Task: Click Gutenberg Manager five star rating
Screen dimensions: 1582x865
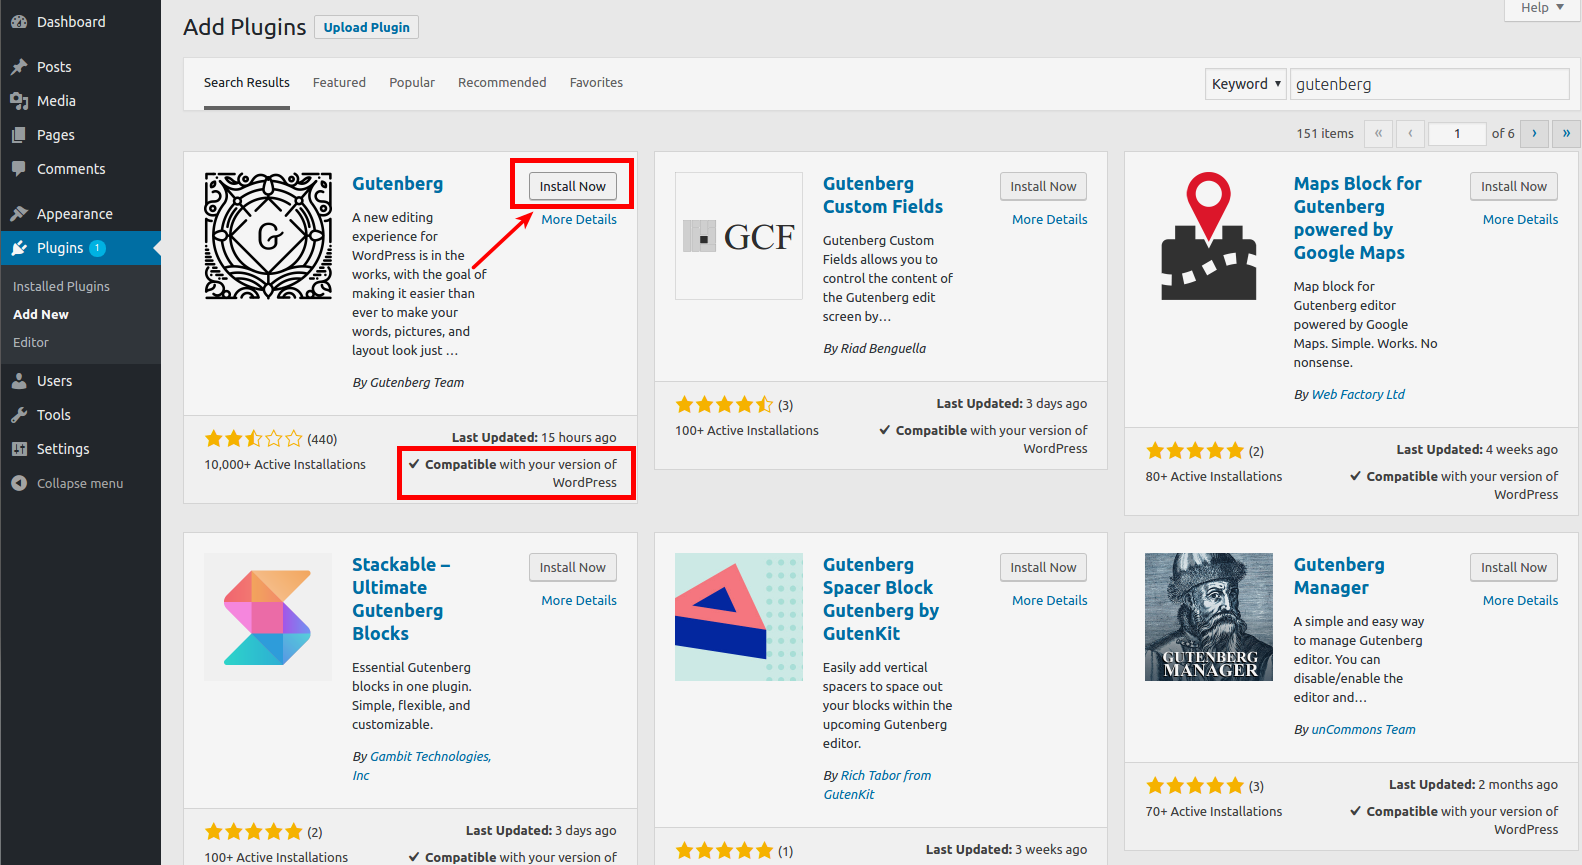Action: 1194,785
